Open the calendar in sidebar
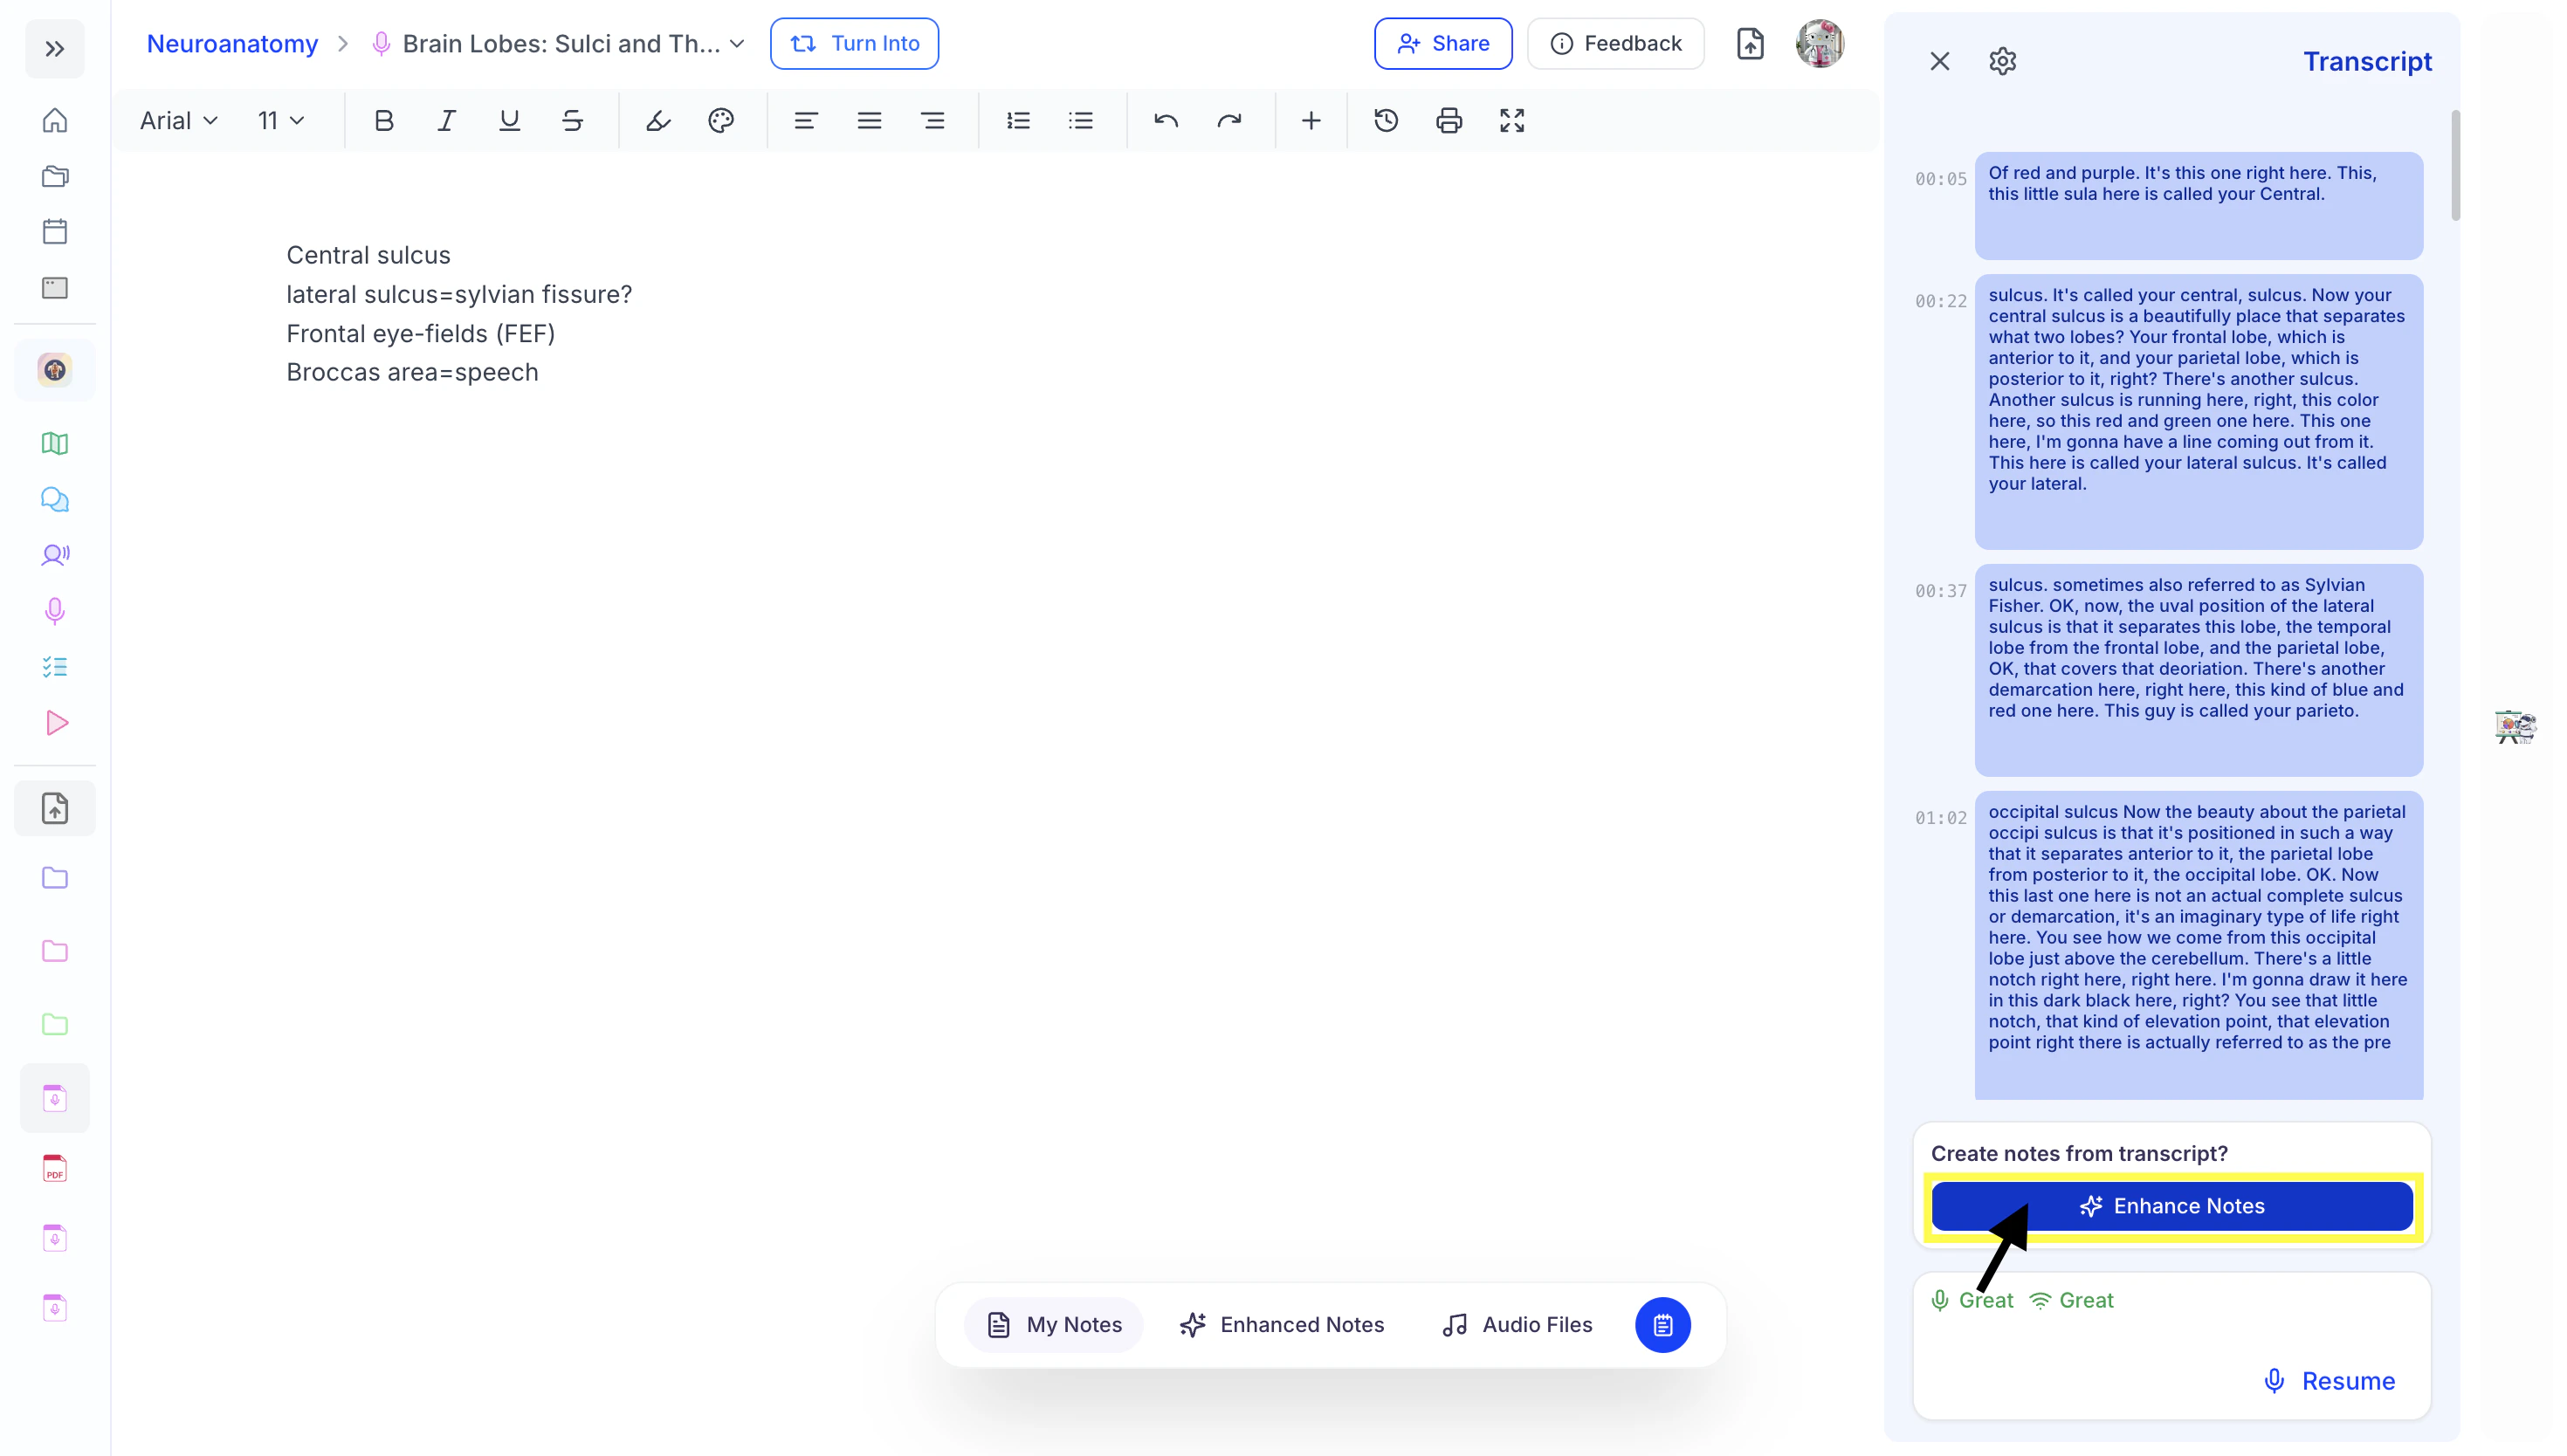The width and height of the screenshot is (2567, 1456). point(55,232)
